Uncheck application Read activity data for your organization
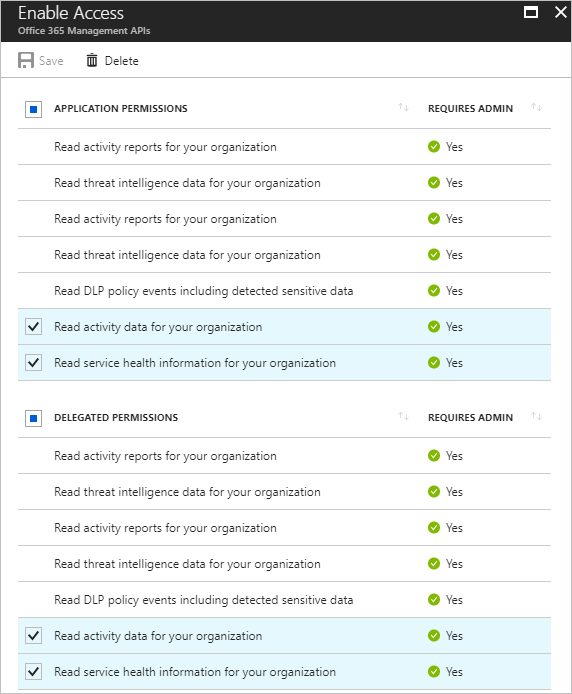572x694 pixels. (34, 327)
